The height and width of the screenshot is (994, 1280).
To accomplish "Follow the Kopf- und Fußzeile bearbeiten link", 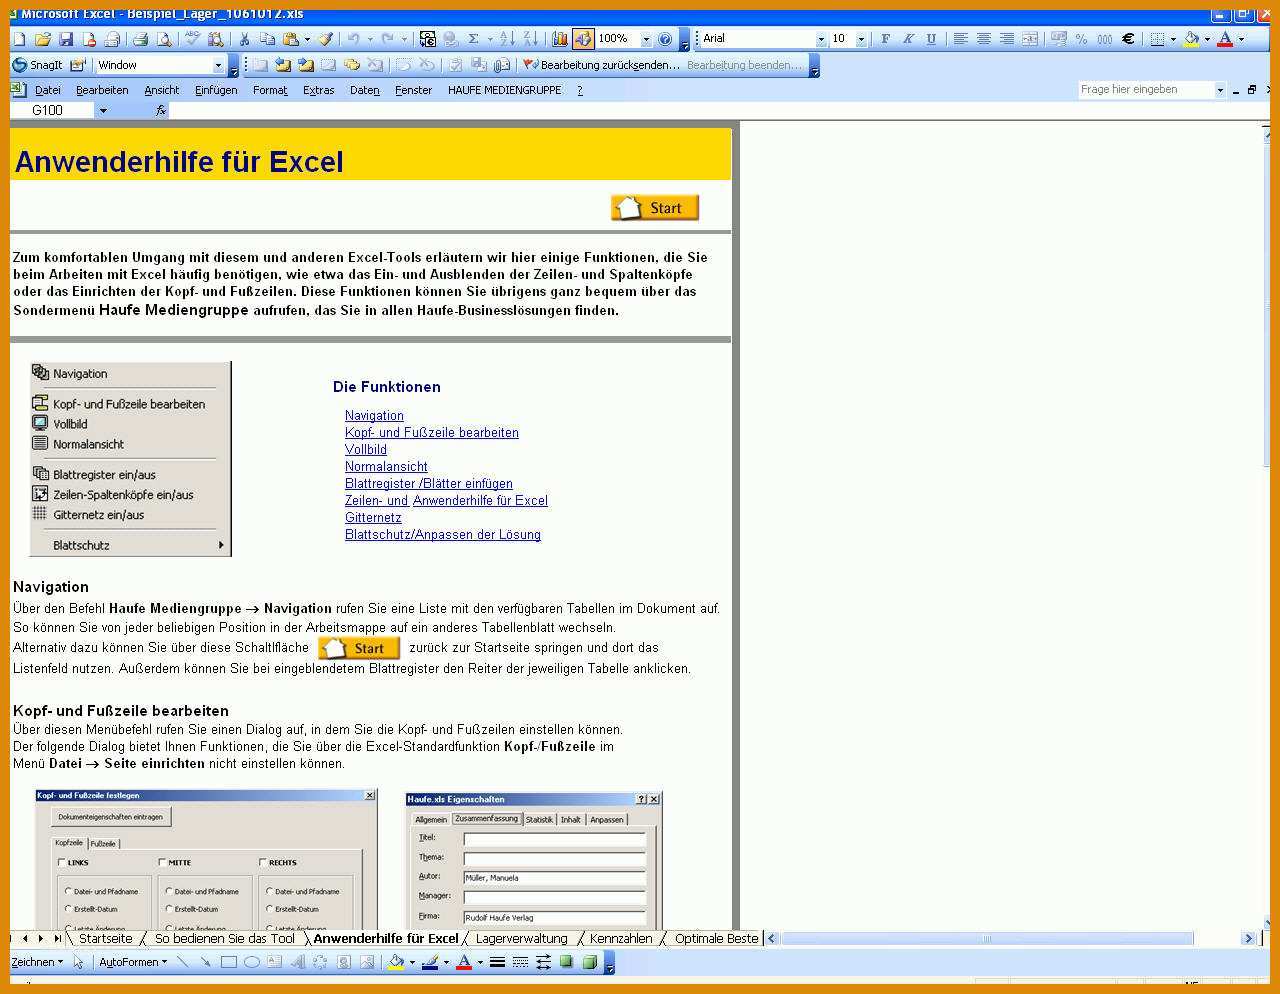I will pos(432,433).
